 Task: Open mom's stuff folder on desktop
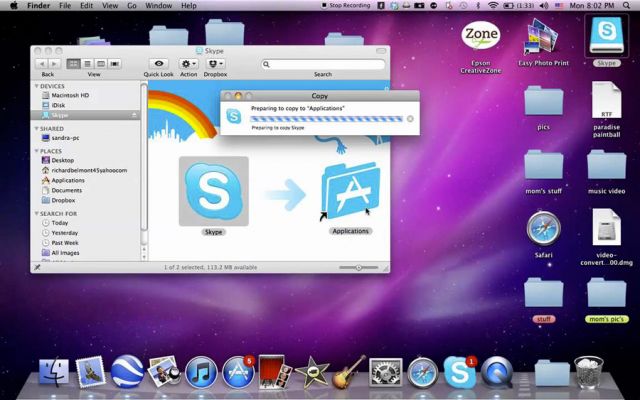543,164
